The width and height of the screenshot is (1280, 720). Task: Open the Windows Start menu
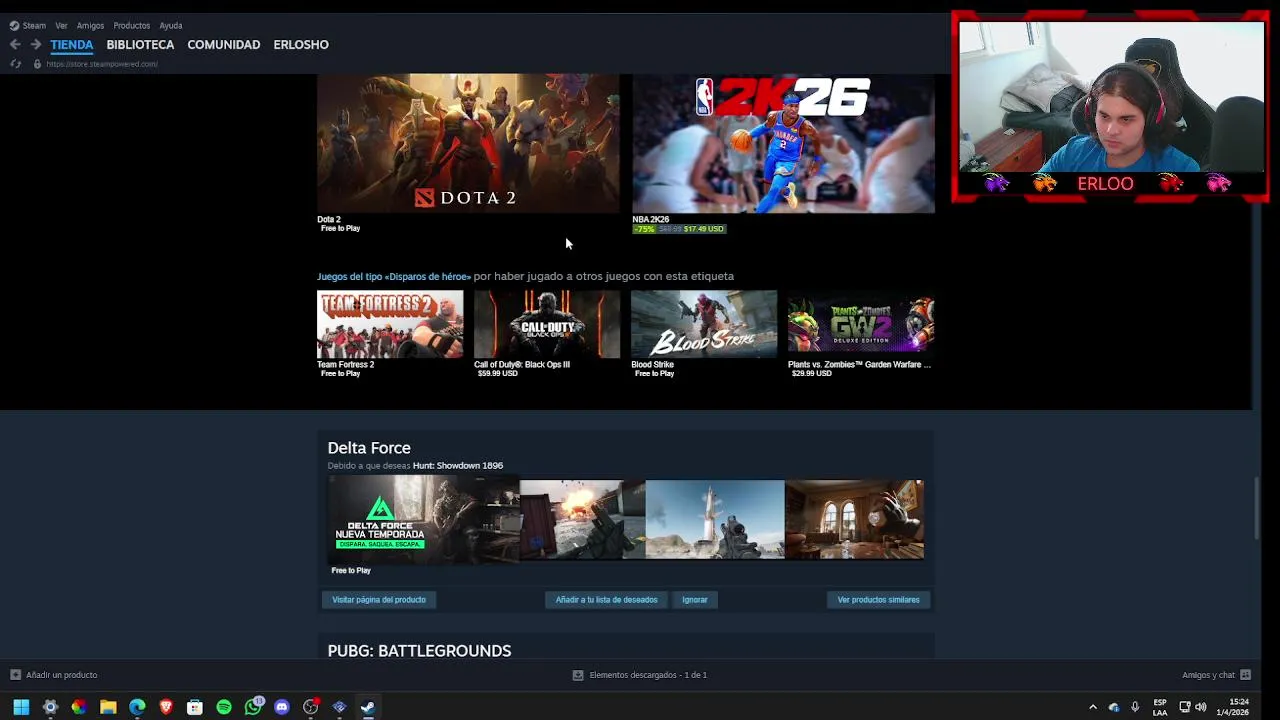(x=21, y=707)
